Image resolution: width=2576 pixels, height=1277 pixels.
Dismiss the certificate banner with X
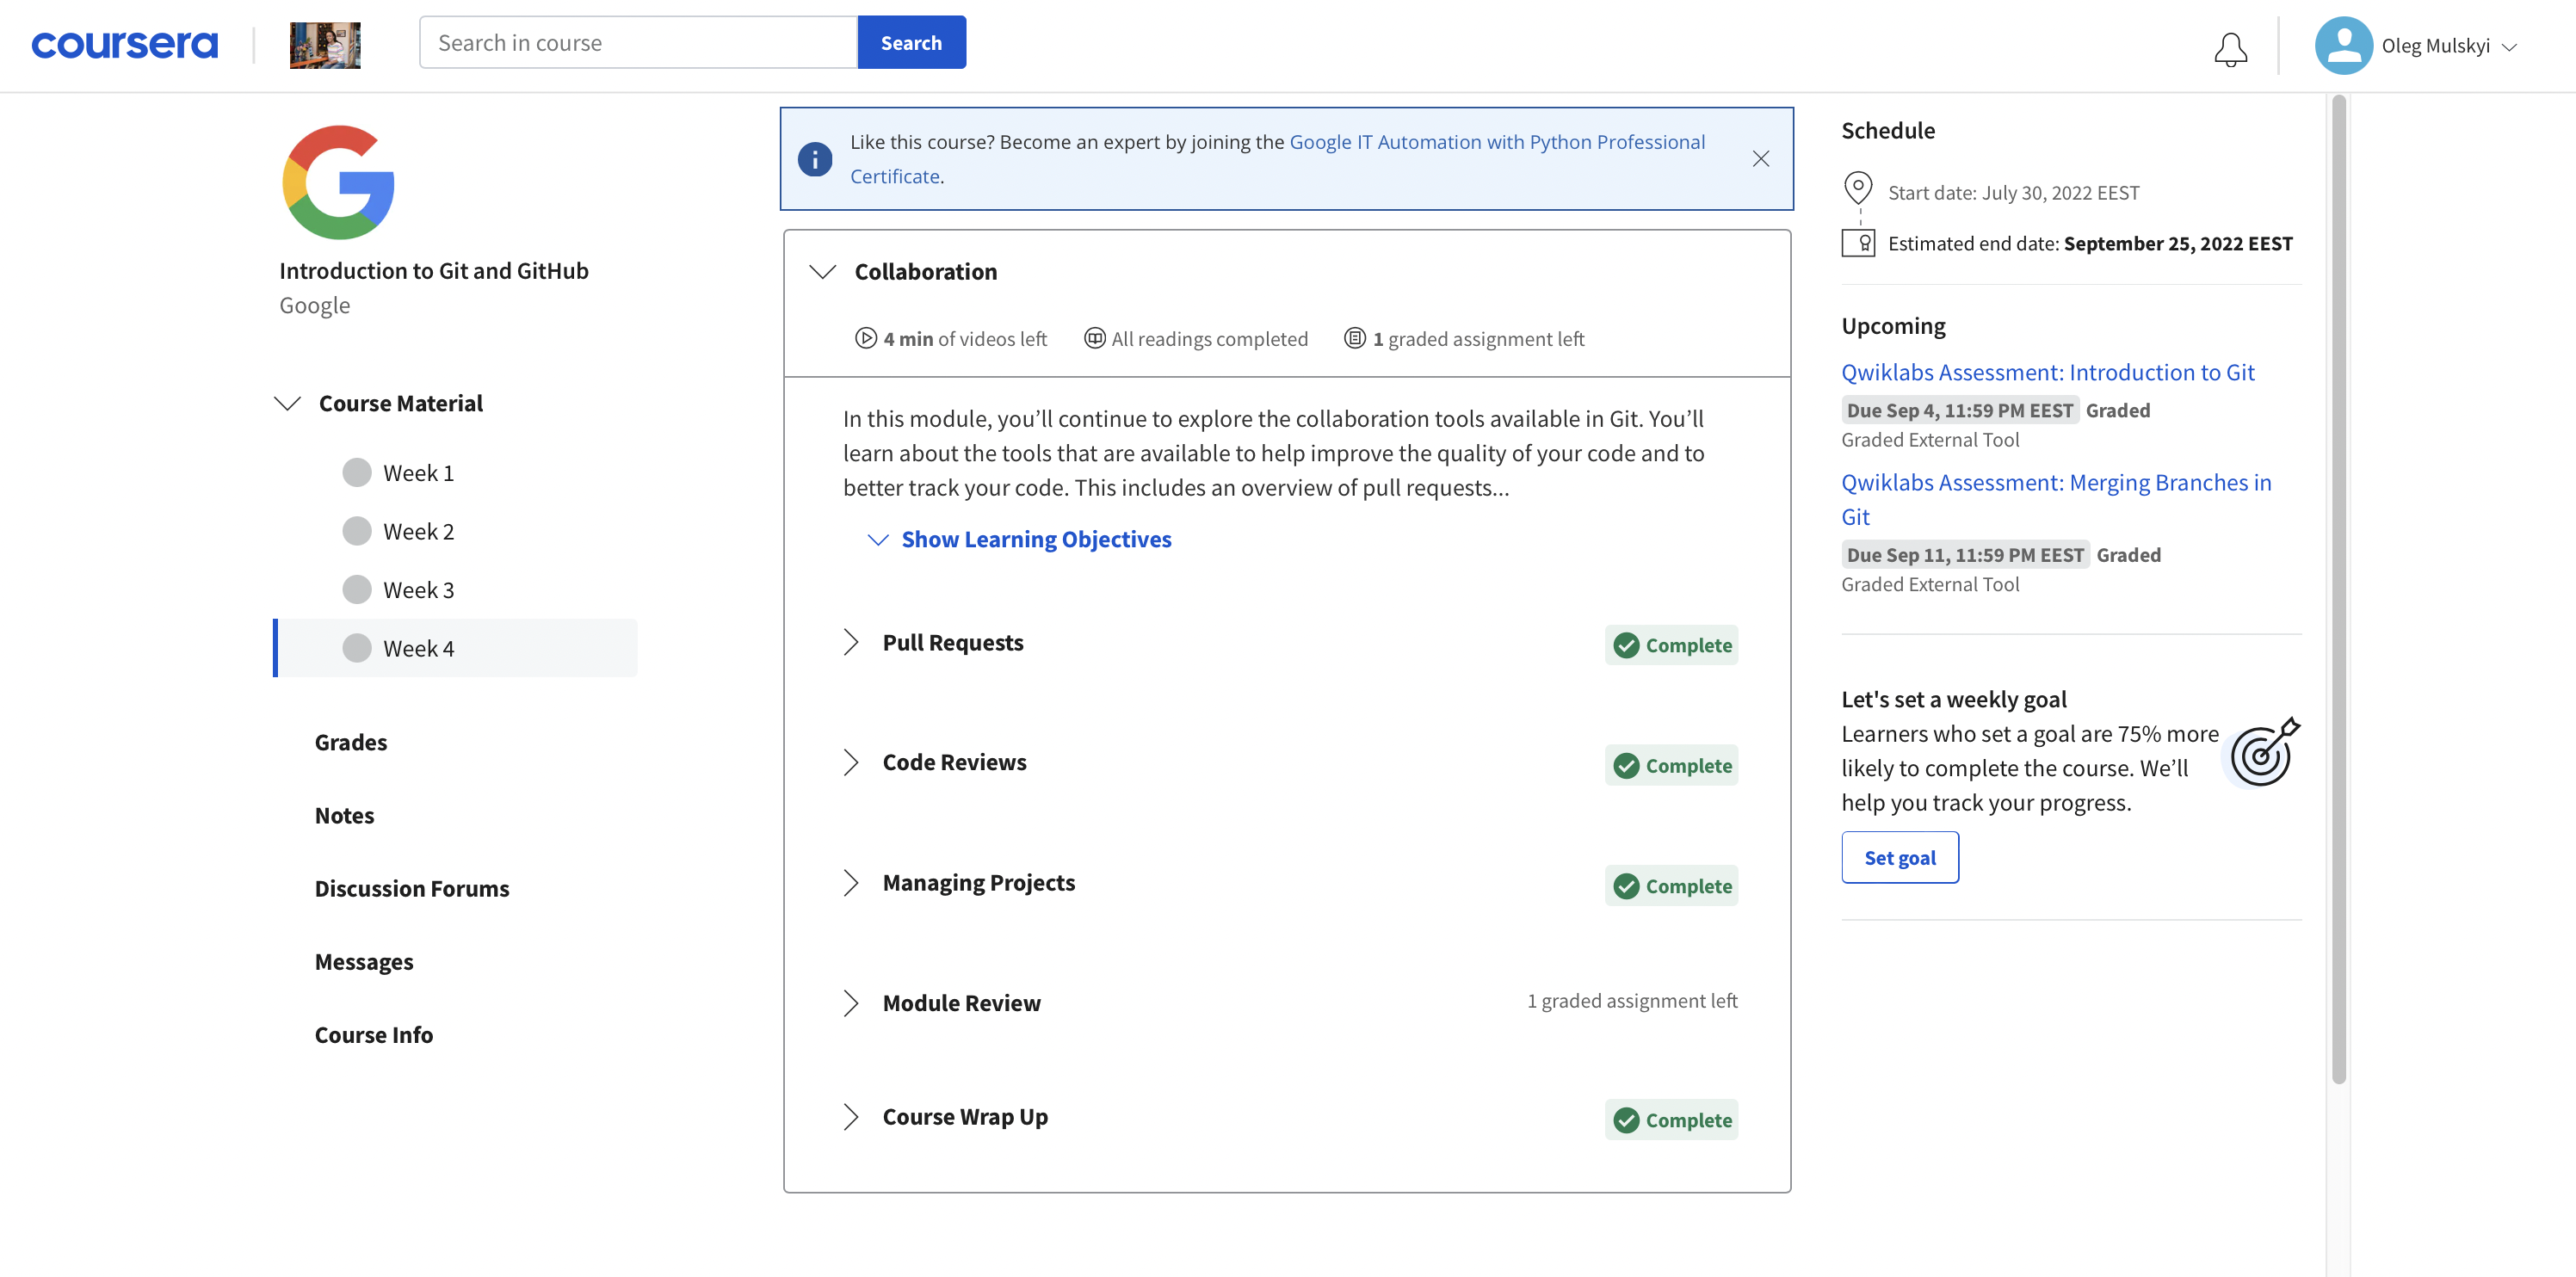click(x=1761, y=159)
